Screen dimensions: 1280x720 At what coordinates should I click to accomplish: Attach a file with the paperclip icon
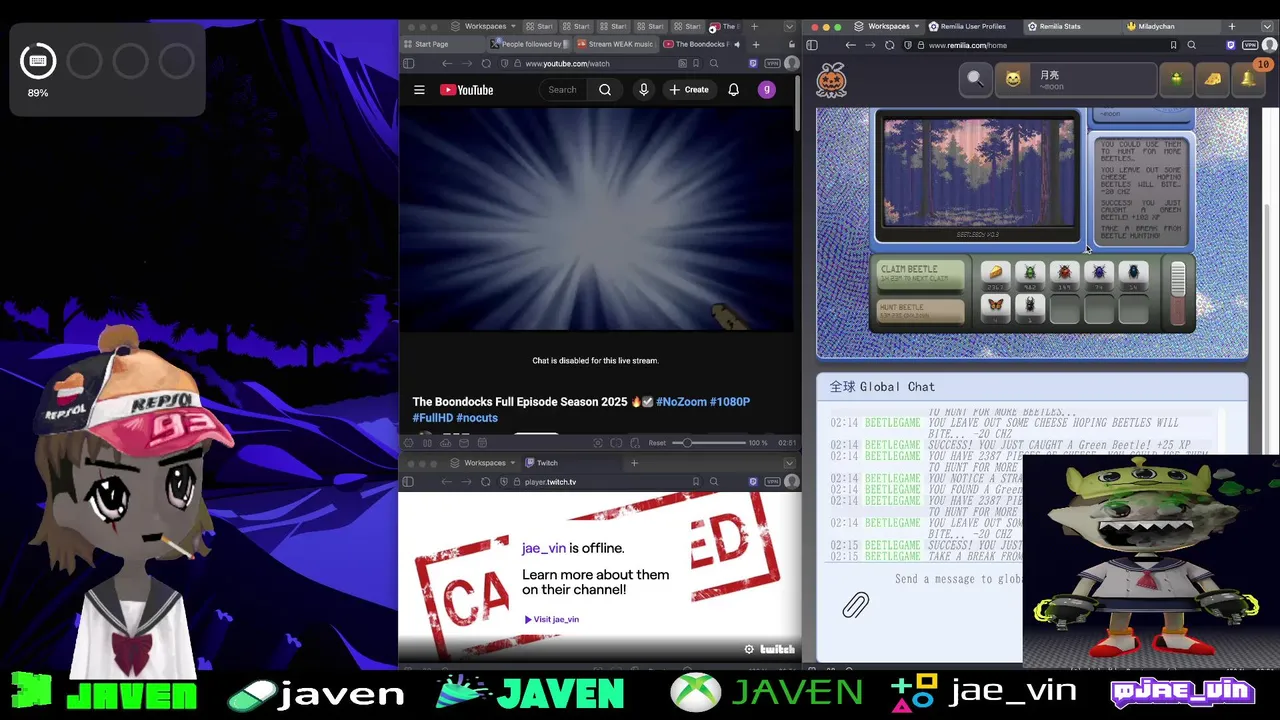click(x=855, y=604)
